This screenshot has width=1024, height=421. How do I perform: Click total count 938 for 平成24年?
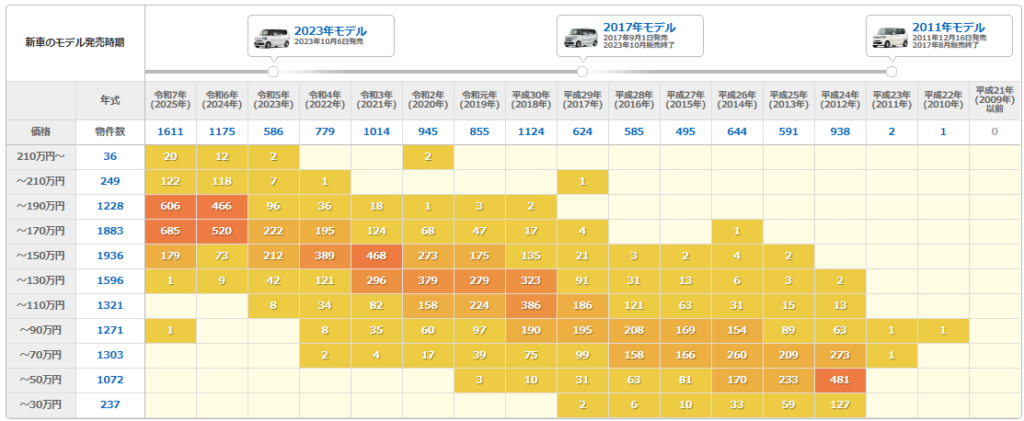[840, 131]
